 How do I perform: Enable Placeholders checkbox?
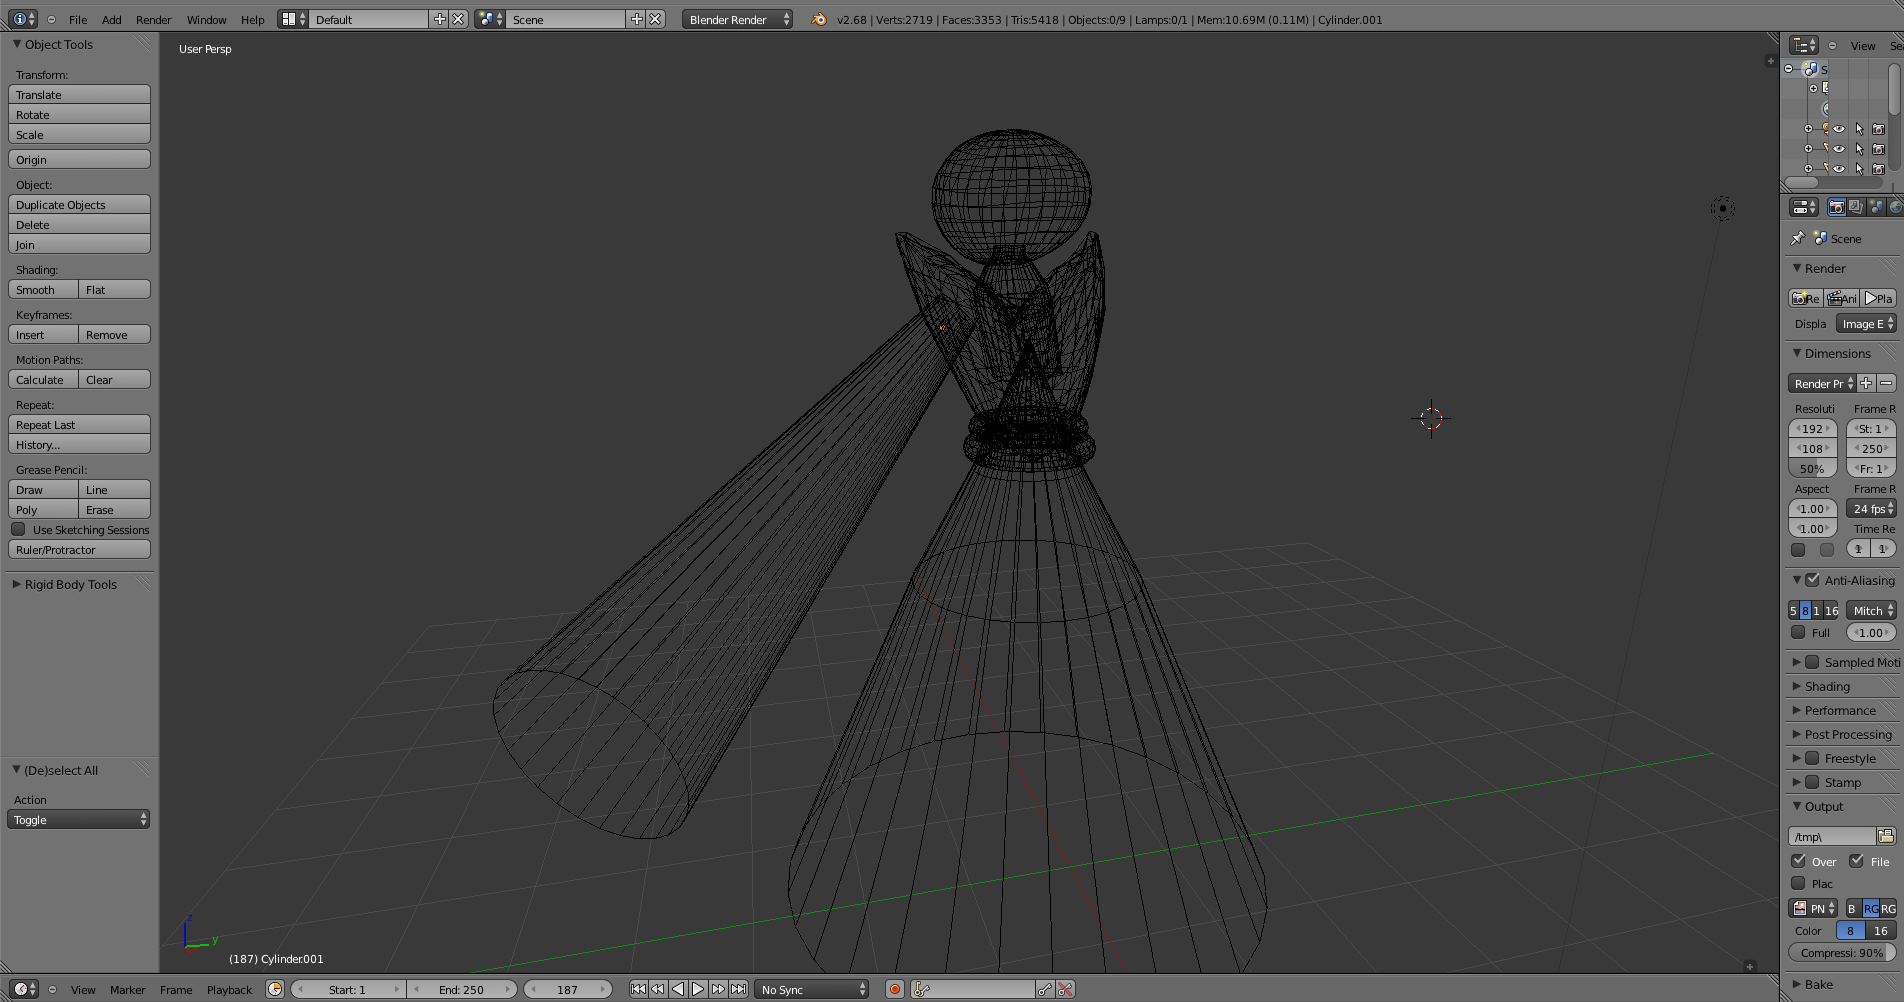(1798, 883)
